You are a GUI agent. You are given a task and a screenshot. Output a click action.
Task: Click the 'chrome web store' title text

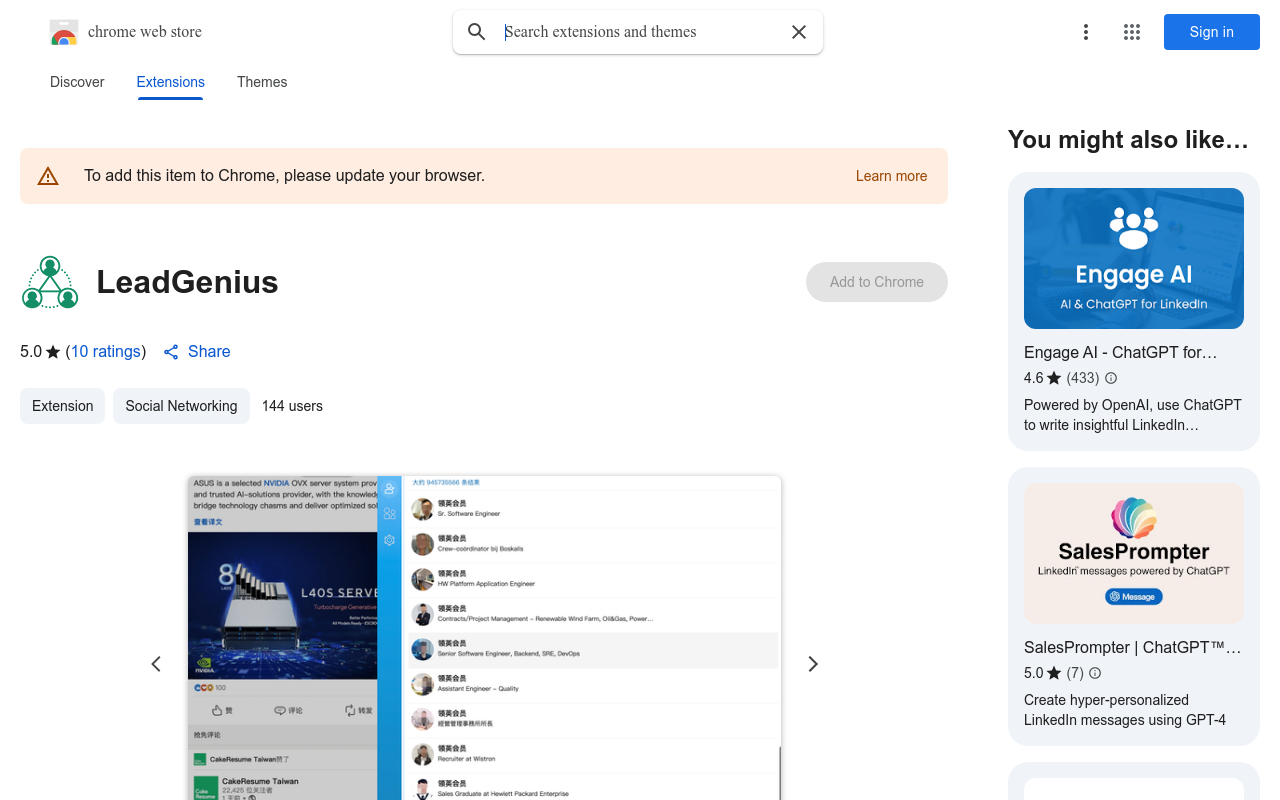pos(145,32)
